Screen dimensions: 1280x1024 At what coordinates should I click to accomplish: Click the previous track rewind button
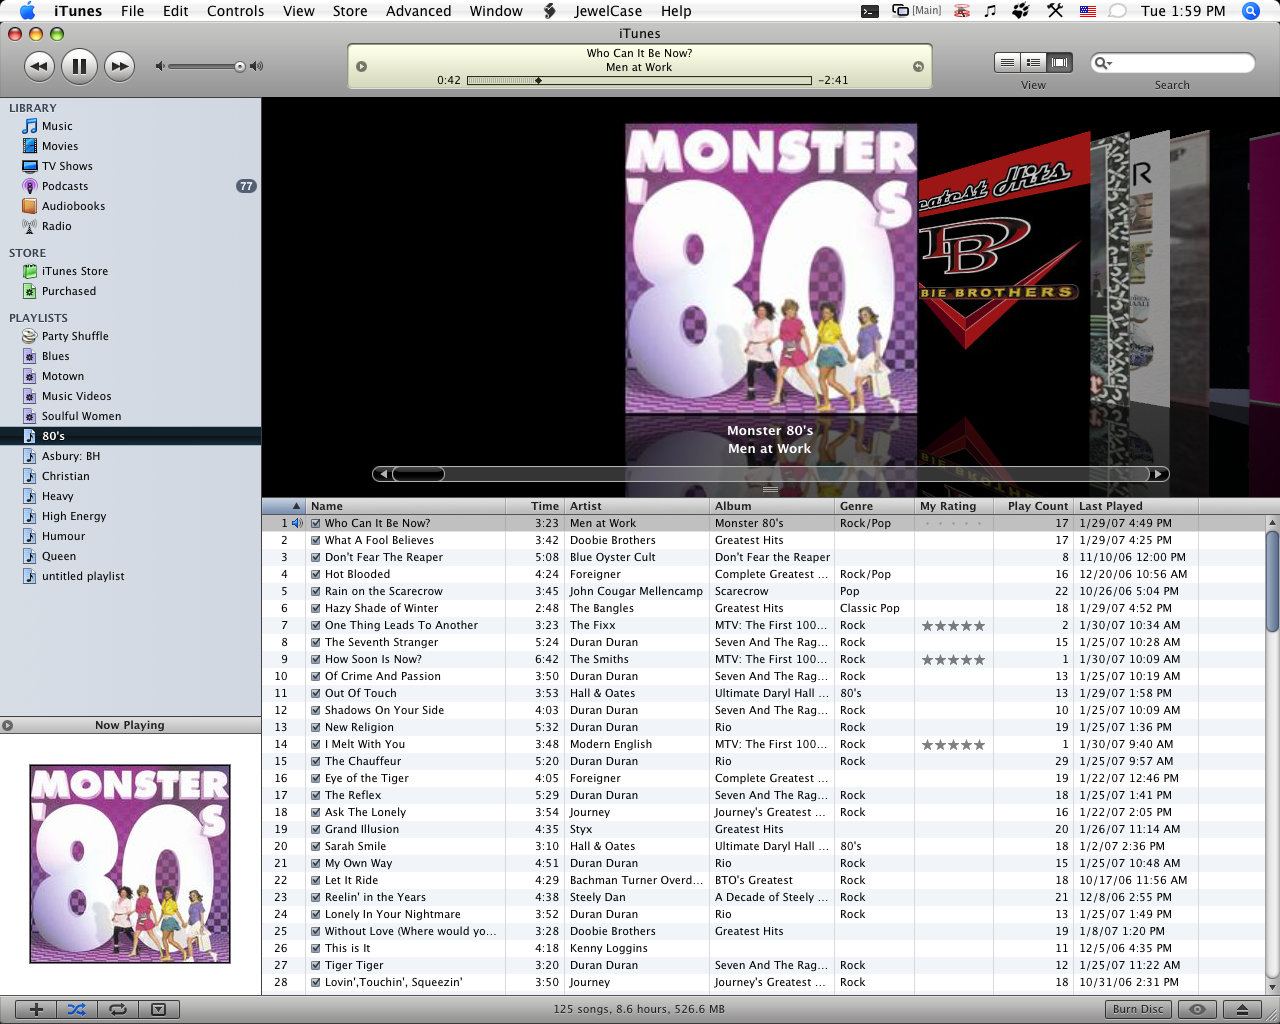tap(39, 67)
